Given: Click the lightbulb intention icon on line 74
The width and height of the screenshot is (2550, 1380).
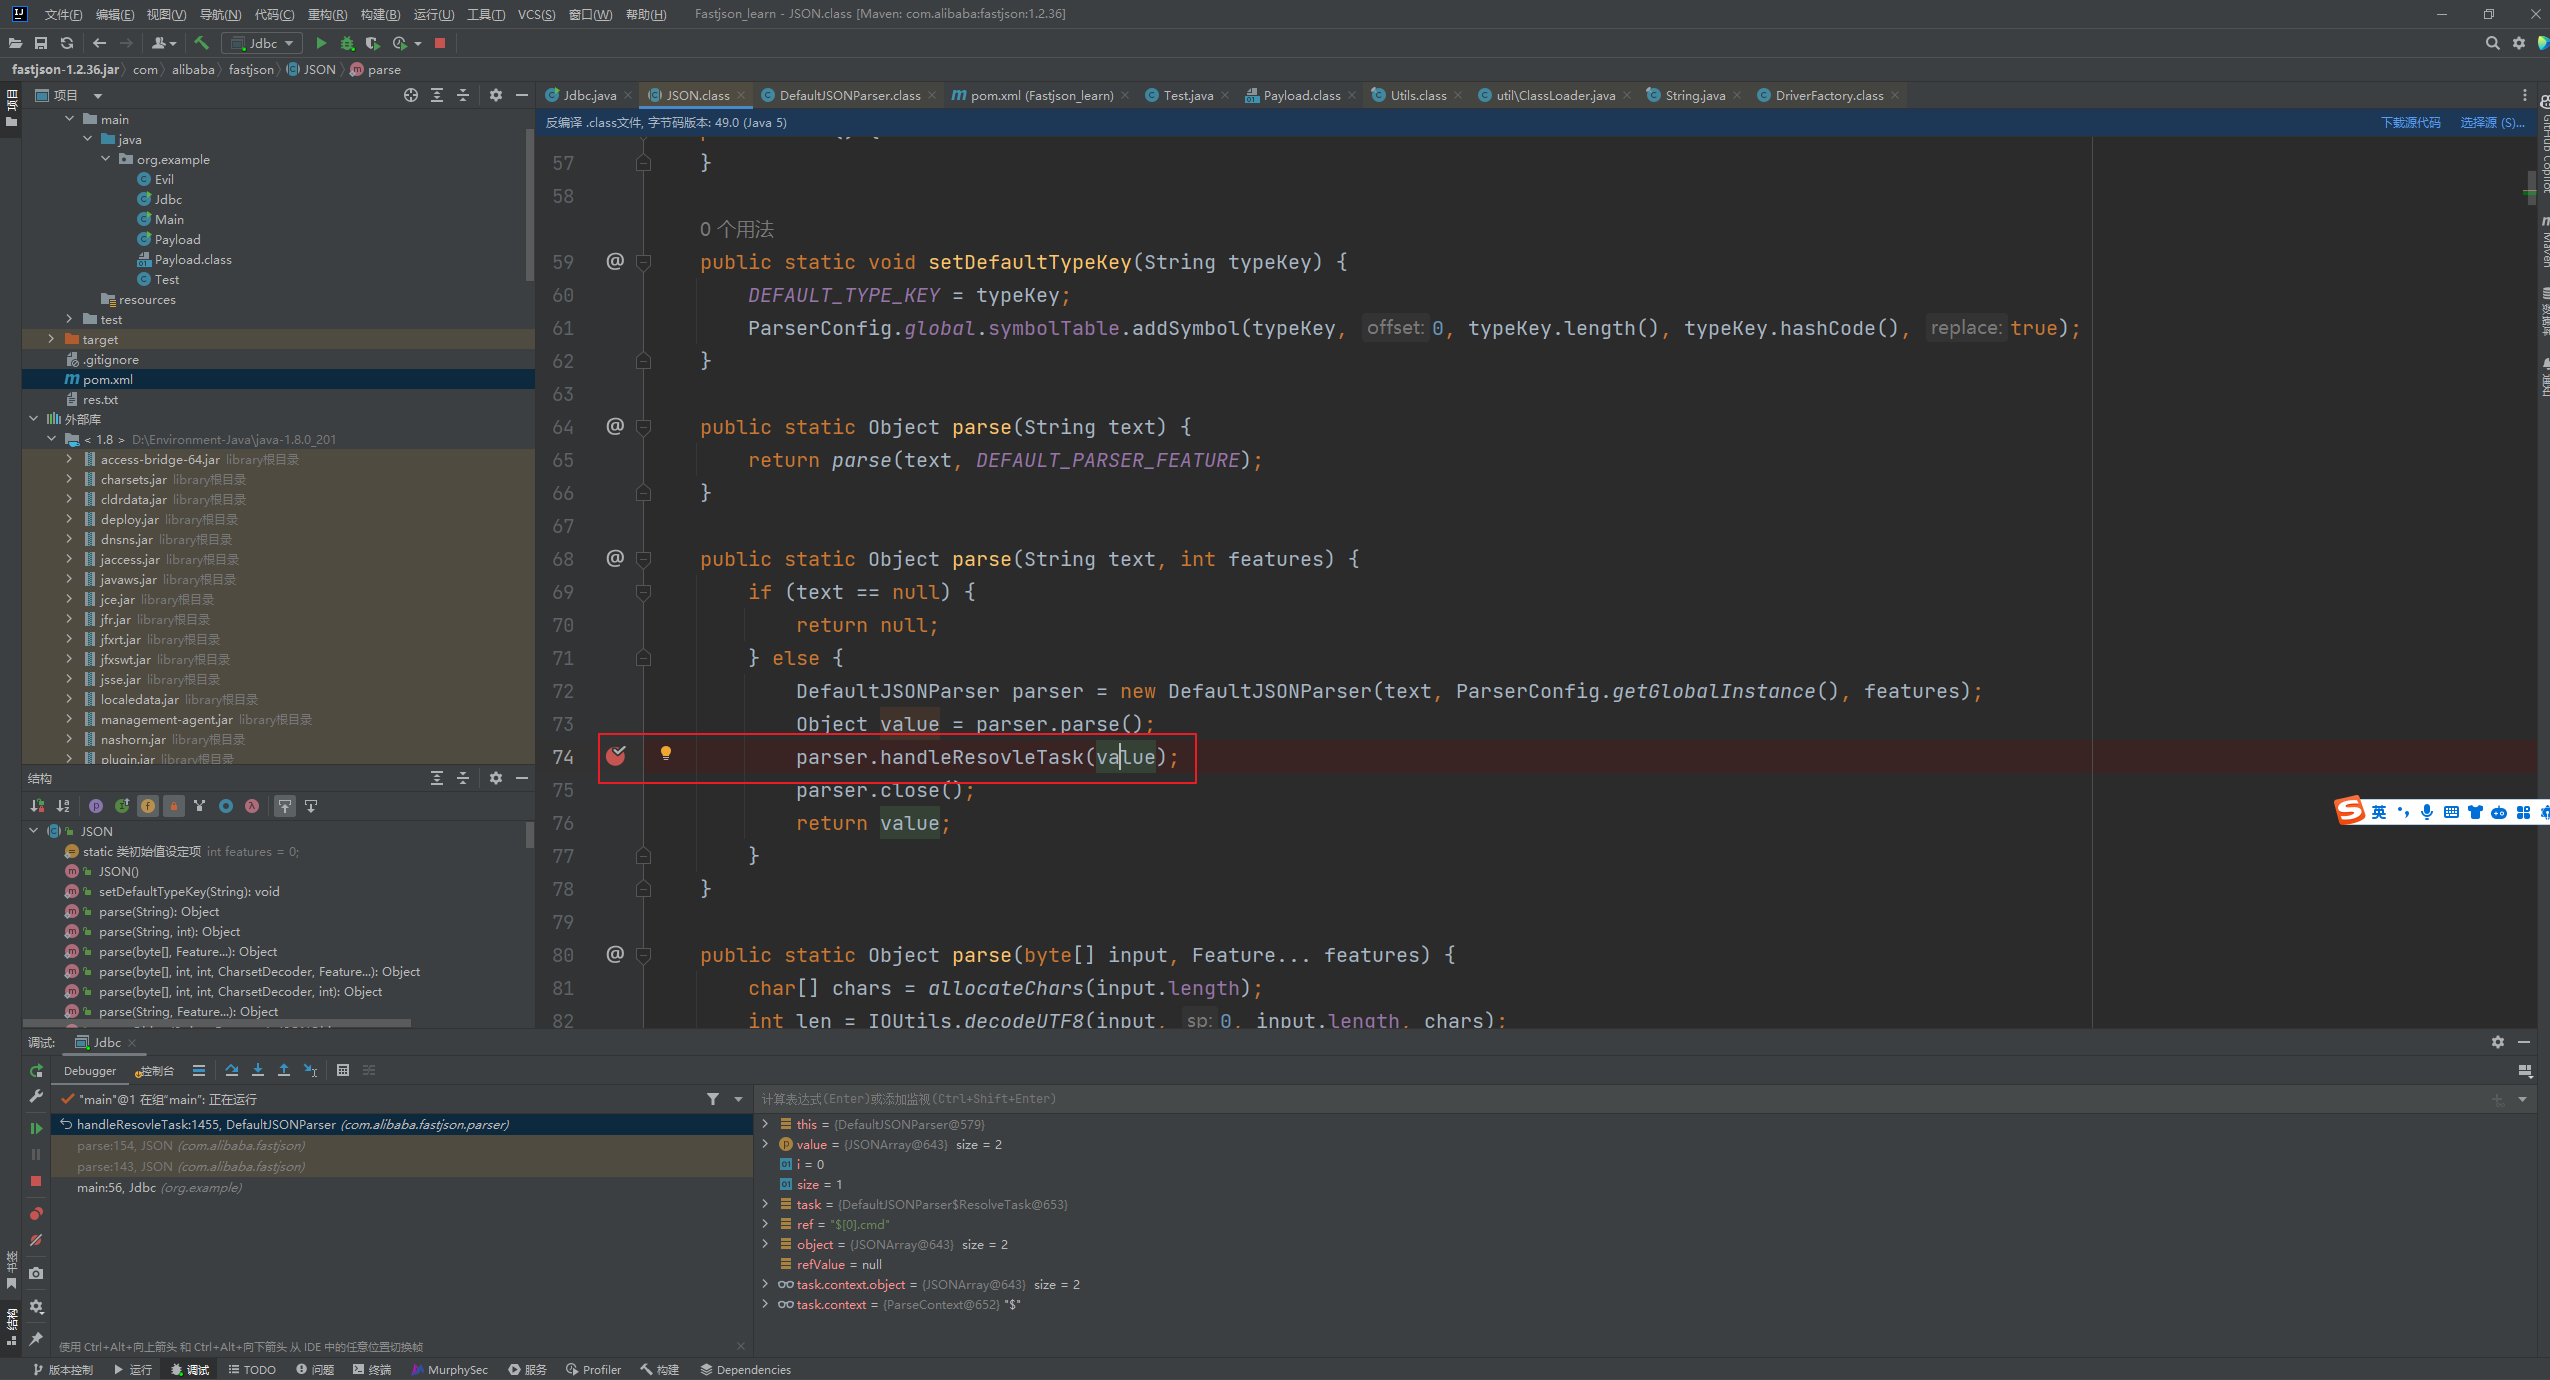Looking at the screenshot, I should [x=666, y=753].
